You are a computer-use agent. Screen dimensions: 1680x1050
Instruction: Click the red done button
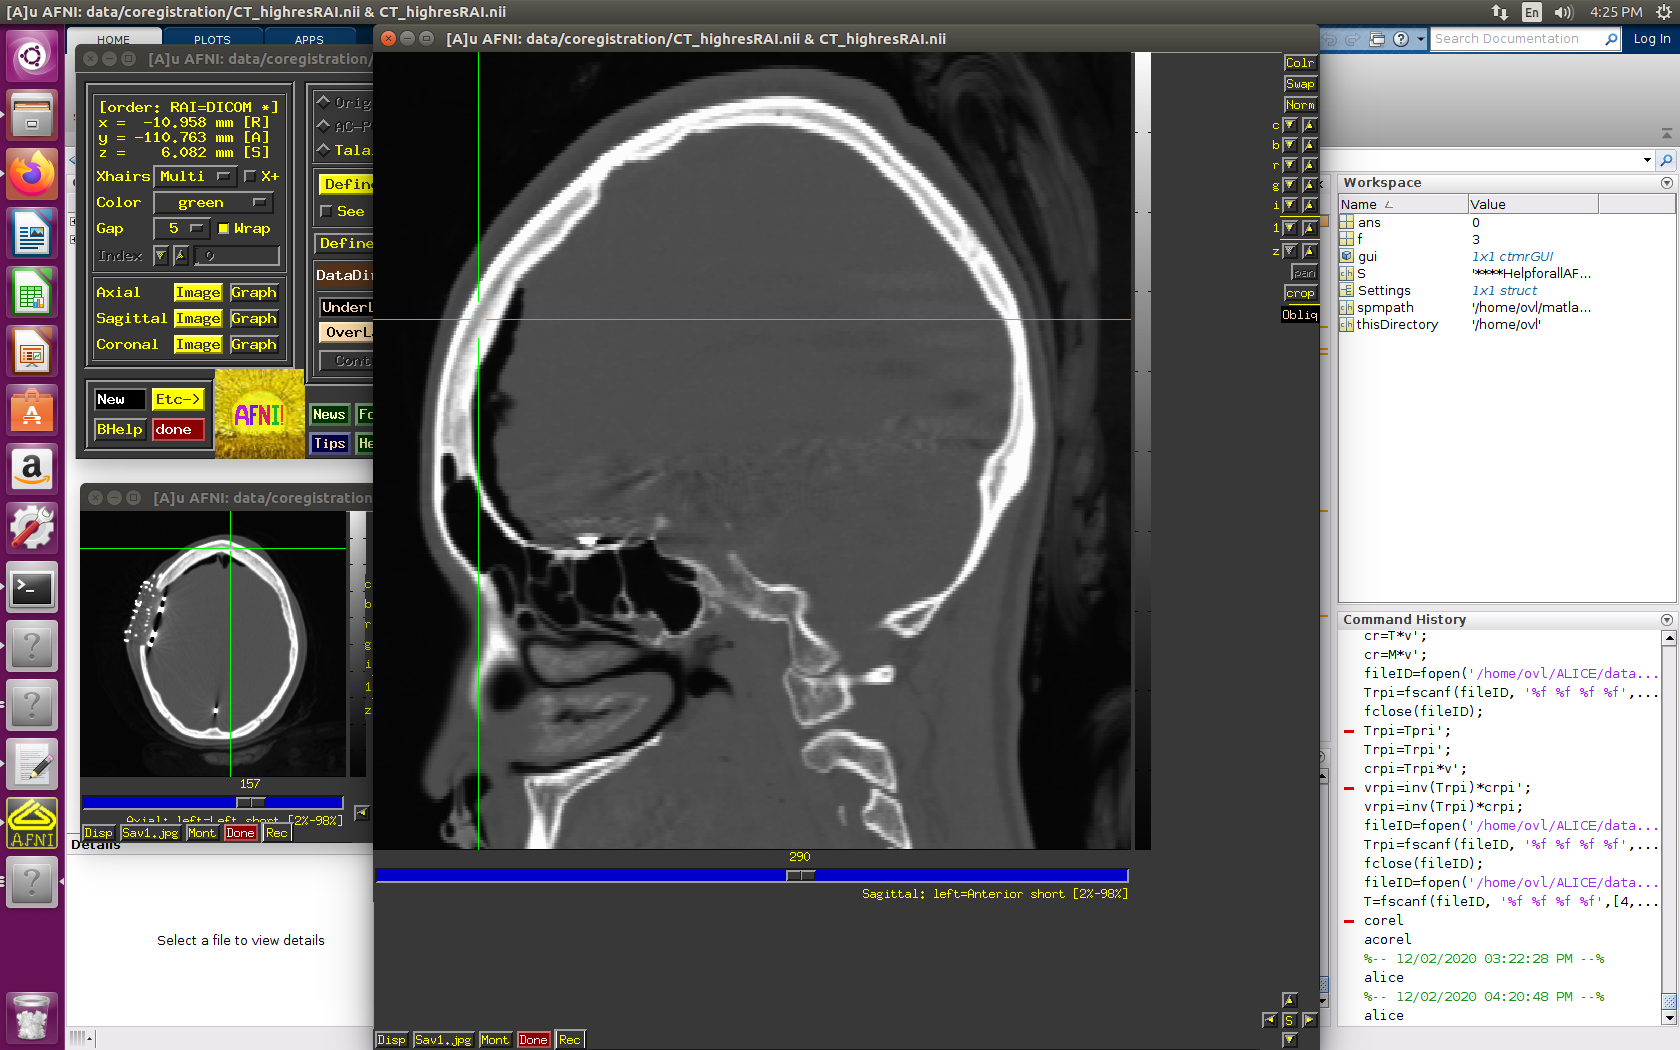click(x=178, y=429)
